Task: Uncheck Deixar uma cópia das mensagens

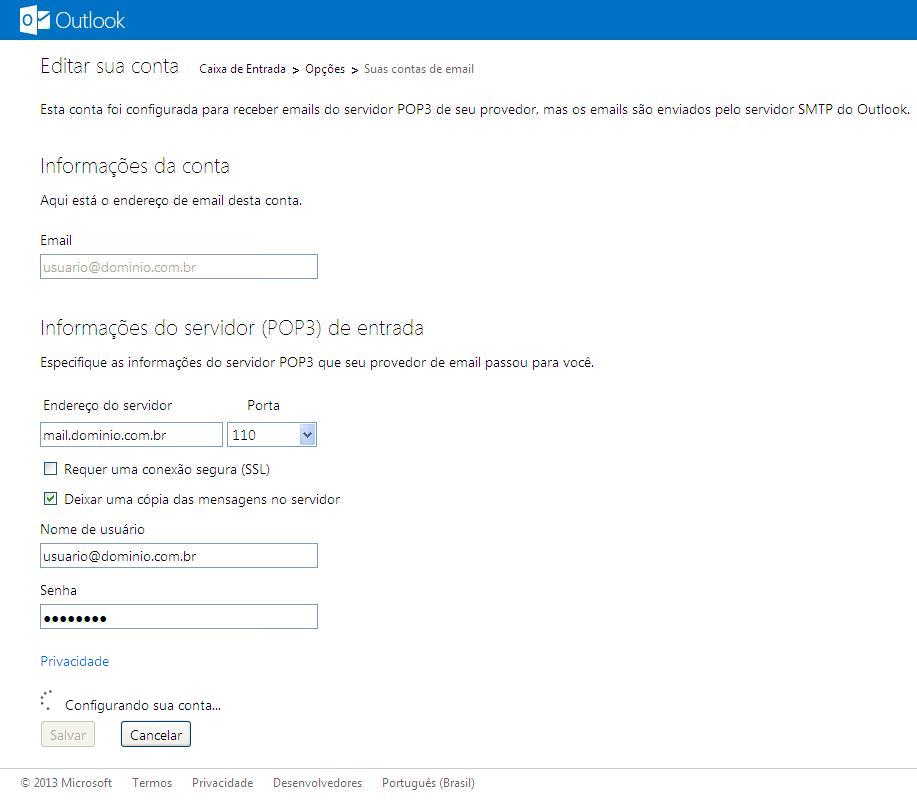Action: pyautogui.click(x=51, y=498)
